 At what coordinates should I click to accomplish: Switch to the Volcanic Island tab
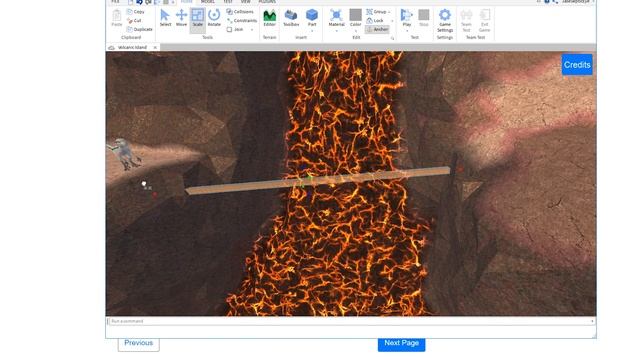pos(132,47)
